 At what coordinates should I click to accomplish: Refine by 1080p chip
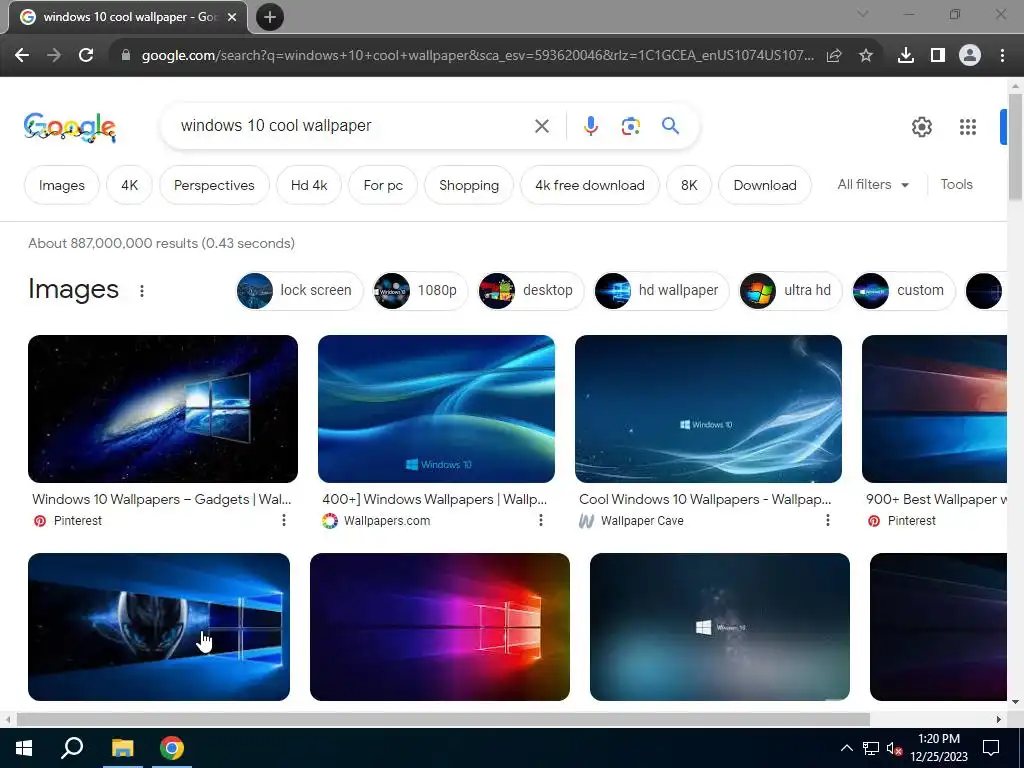[420, 291]
